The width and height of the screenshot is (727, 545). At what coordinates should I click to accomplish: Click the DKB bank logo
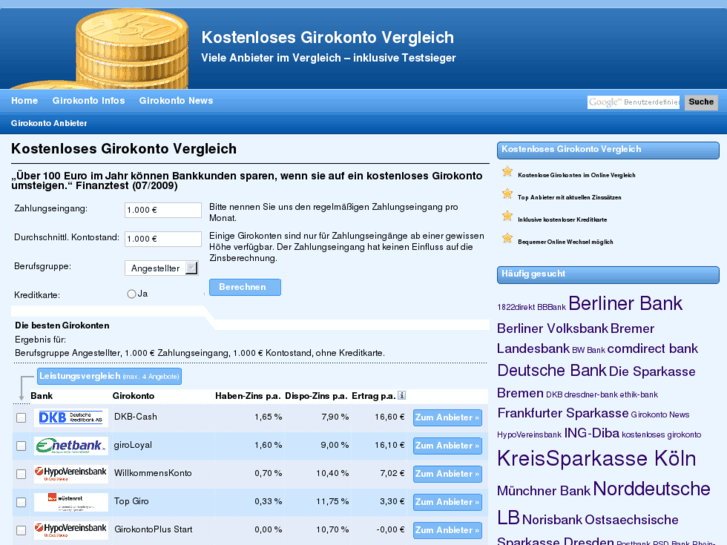pyautogui.click(x=71, y=417)
